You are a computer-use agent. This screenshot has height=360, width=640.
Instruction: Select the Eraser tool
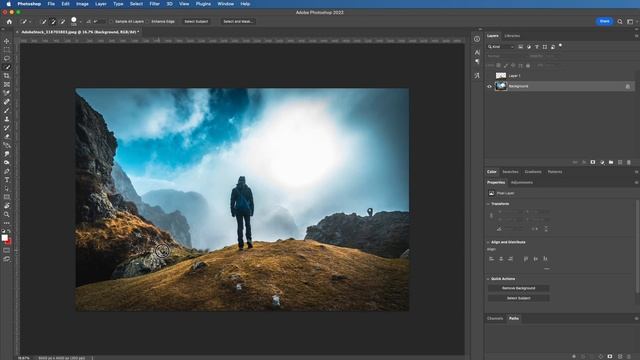[7, 136]
